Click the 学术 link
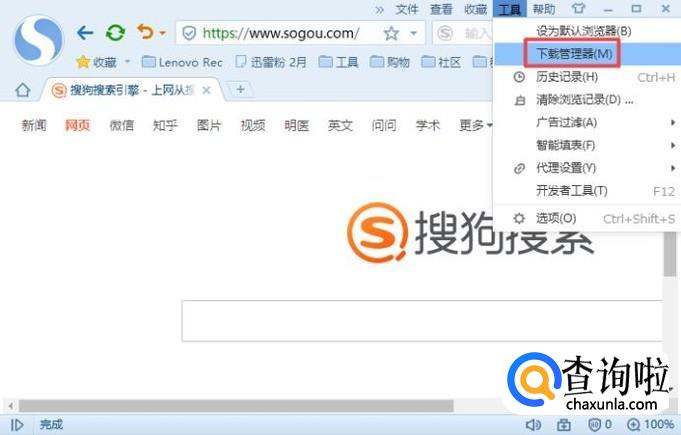681x435 pixels. tap(428, 125)
